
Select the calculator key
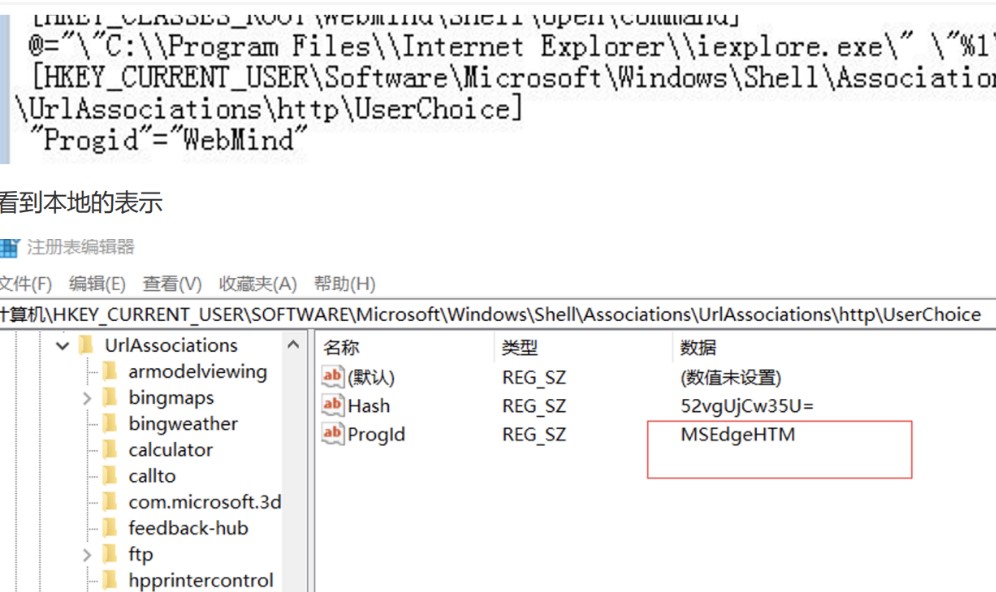170,450
